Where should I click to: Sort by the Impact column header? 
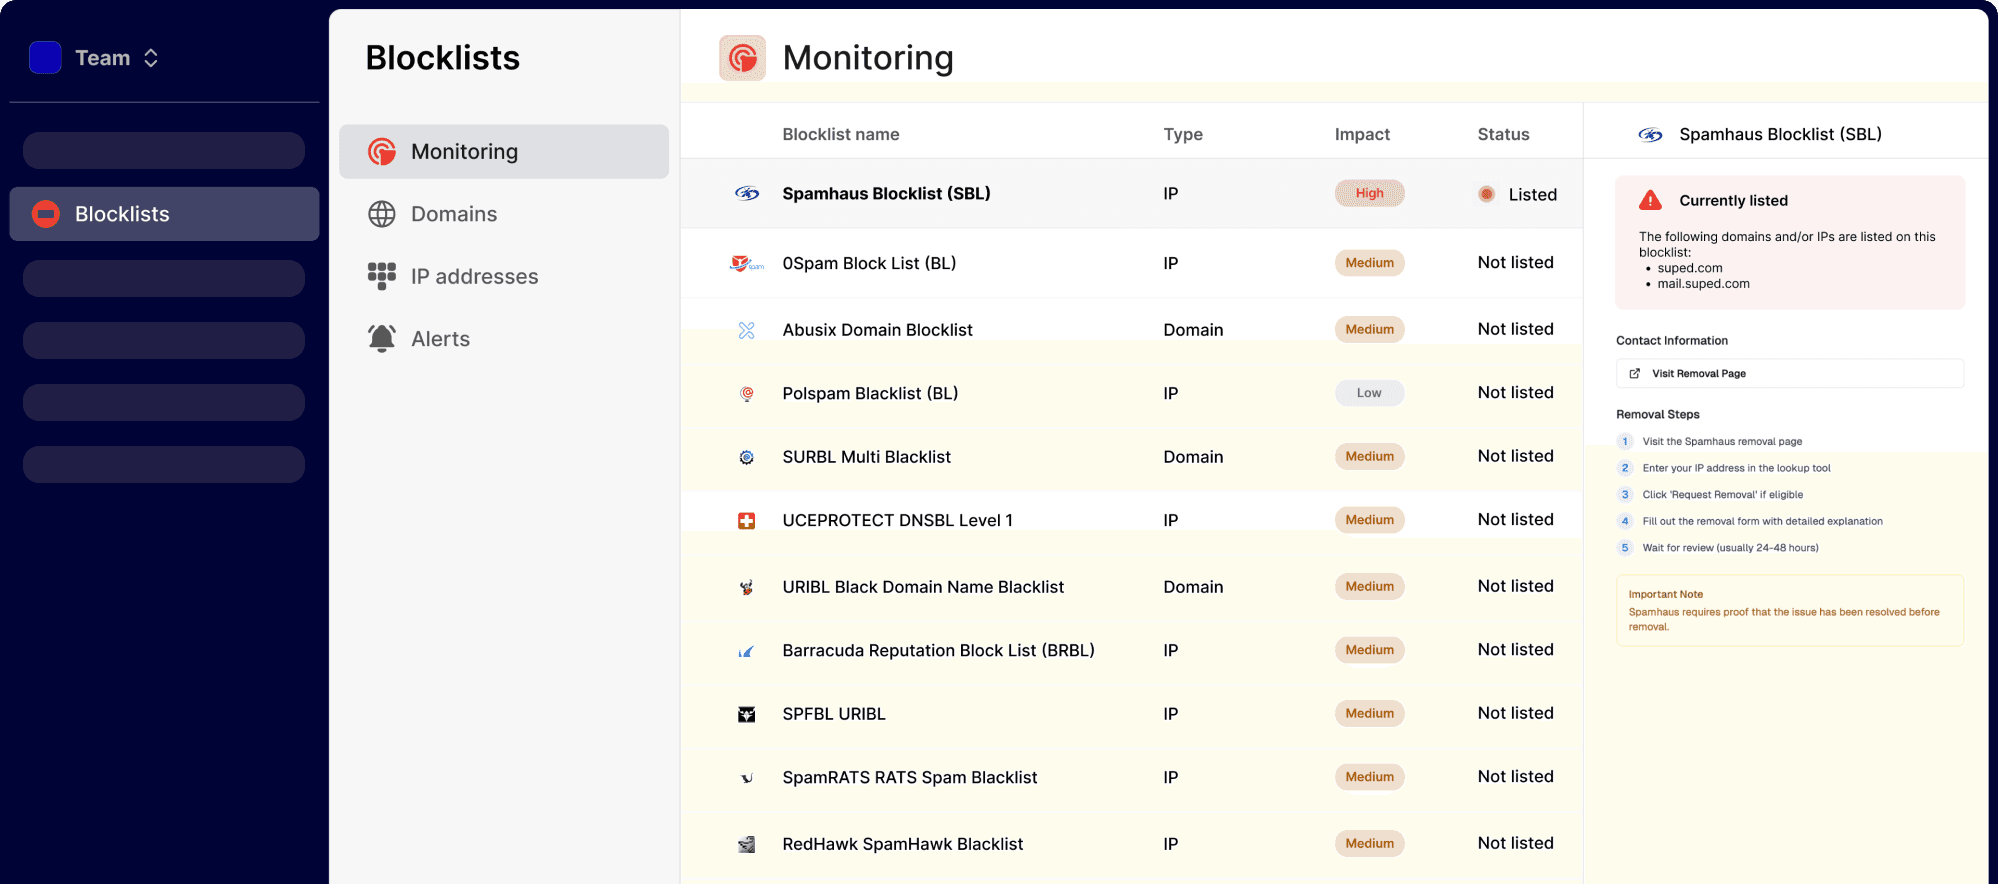(1362, 134)
